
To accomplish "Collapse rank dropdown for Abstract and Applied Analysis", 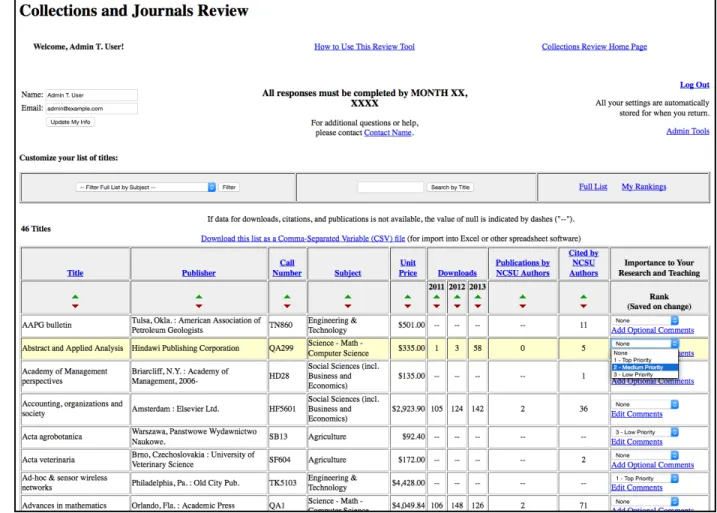I will click(x=645, y=343).
